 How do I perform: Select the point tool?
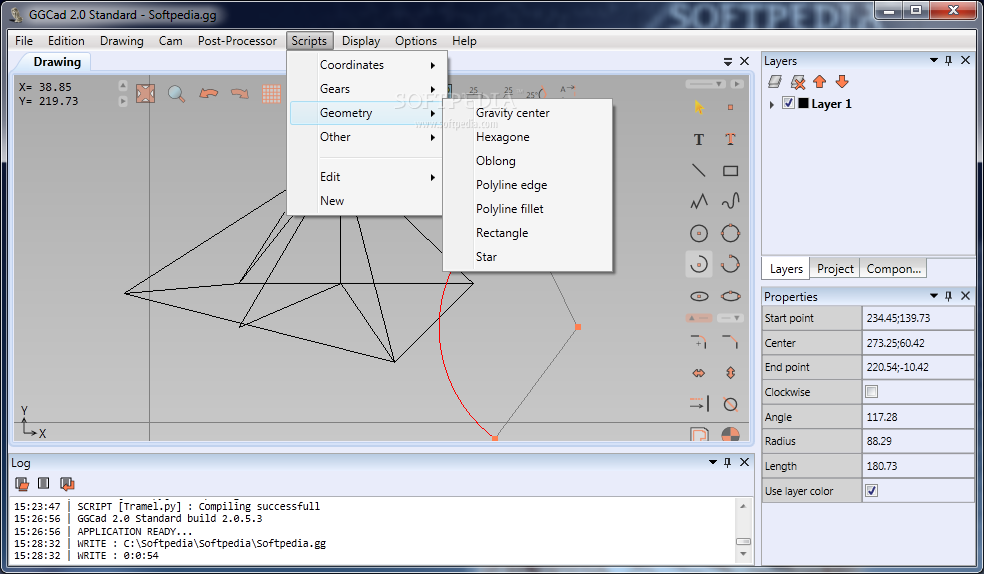click(x=730, y=107)
